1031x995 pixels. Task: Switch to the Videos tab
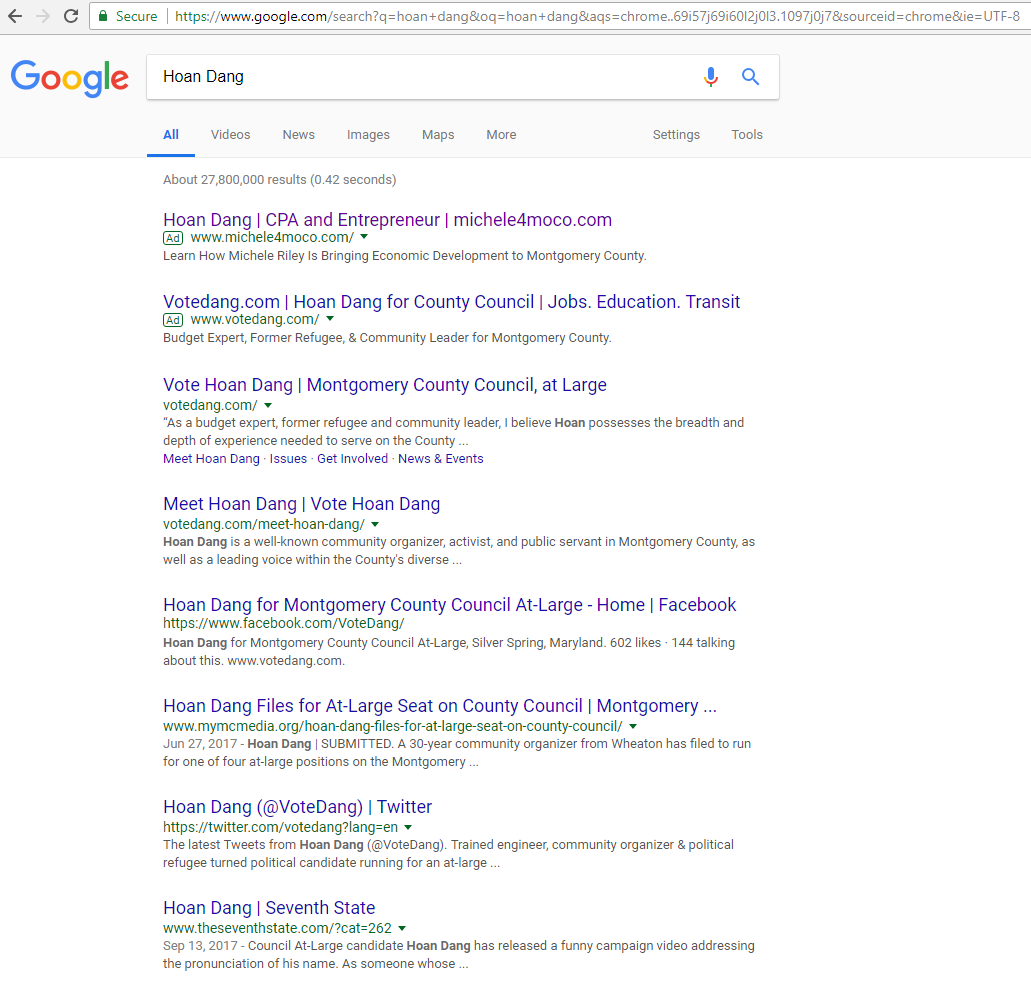click(230, 135)
